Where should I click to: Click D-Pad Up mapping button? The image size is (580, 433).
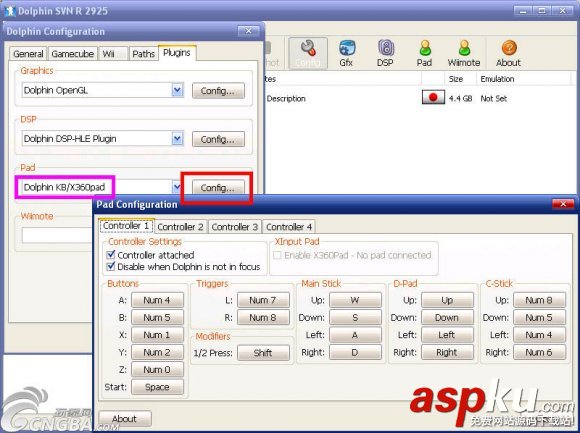(447, 300)
